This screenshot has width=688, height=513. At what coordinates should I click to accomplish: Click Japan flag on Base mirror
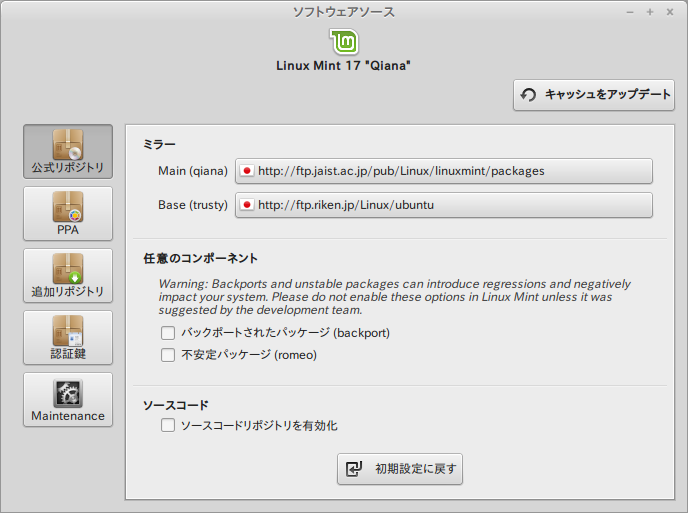(247, 205)
